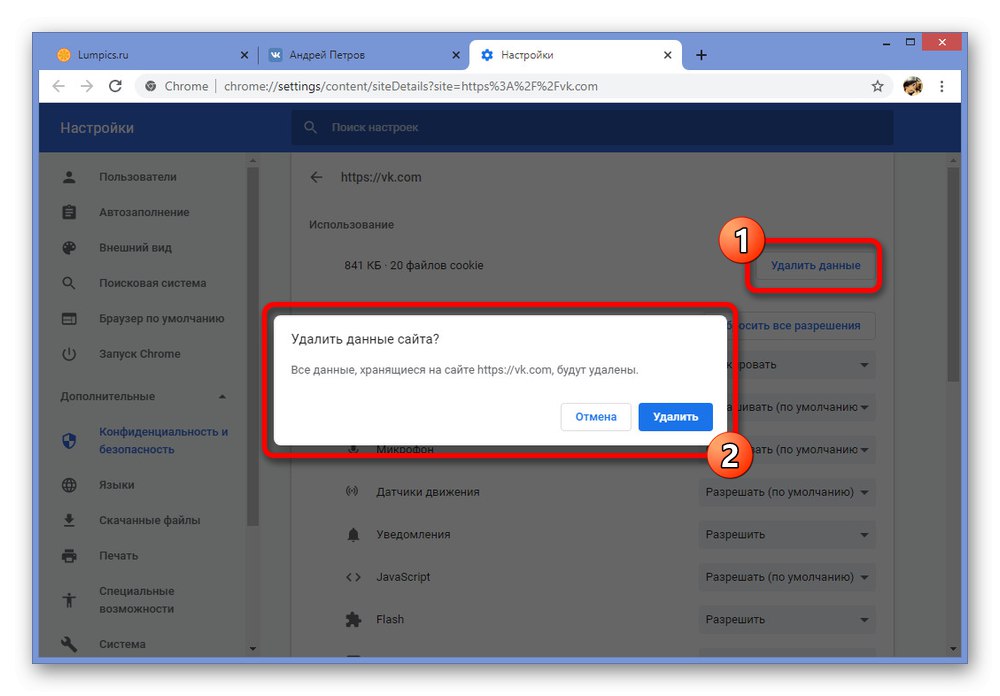This screenshot has width=1000, height=696.
Task: Open Браузер по умолчанию section
Action: [x=161, y=318]
